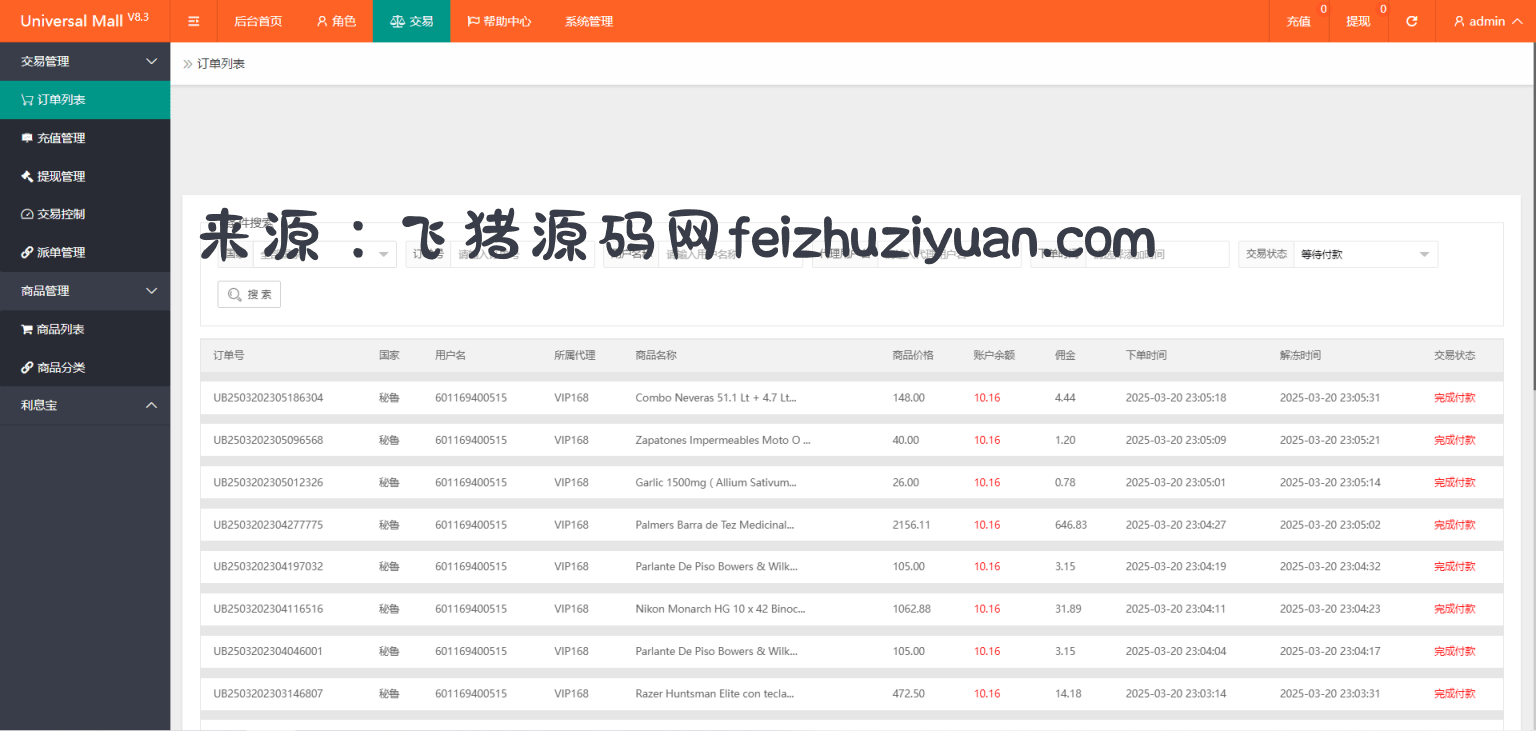Screen dimensions: 1536x731
Task: Click the refresh icon in top bar
Action: [1411, 21]
